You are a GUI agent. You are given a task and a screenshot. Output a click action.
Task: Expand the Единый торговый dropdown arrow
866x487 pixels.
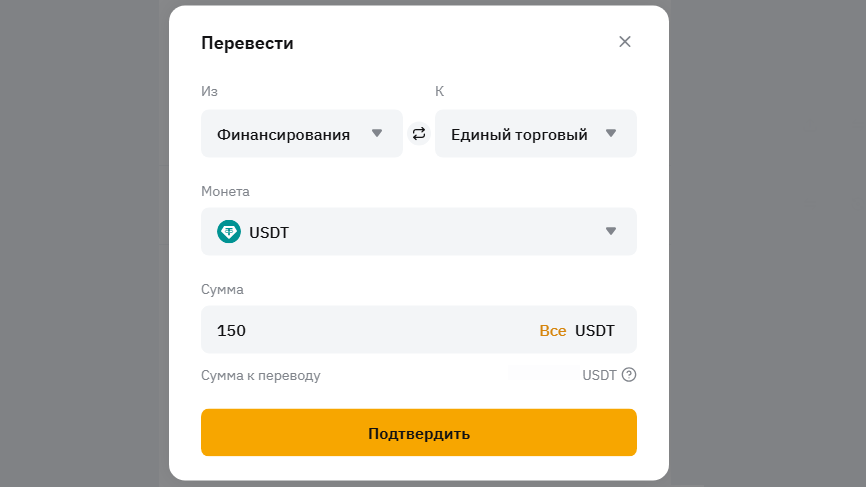[x=611, y=133]
